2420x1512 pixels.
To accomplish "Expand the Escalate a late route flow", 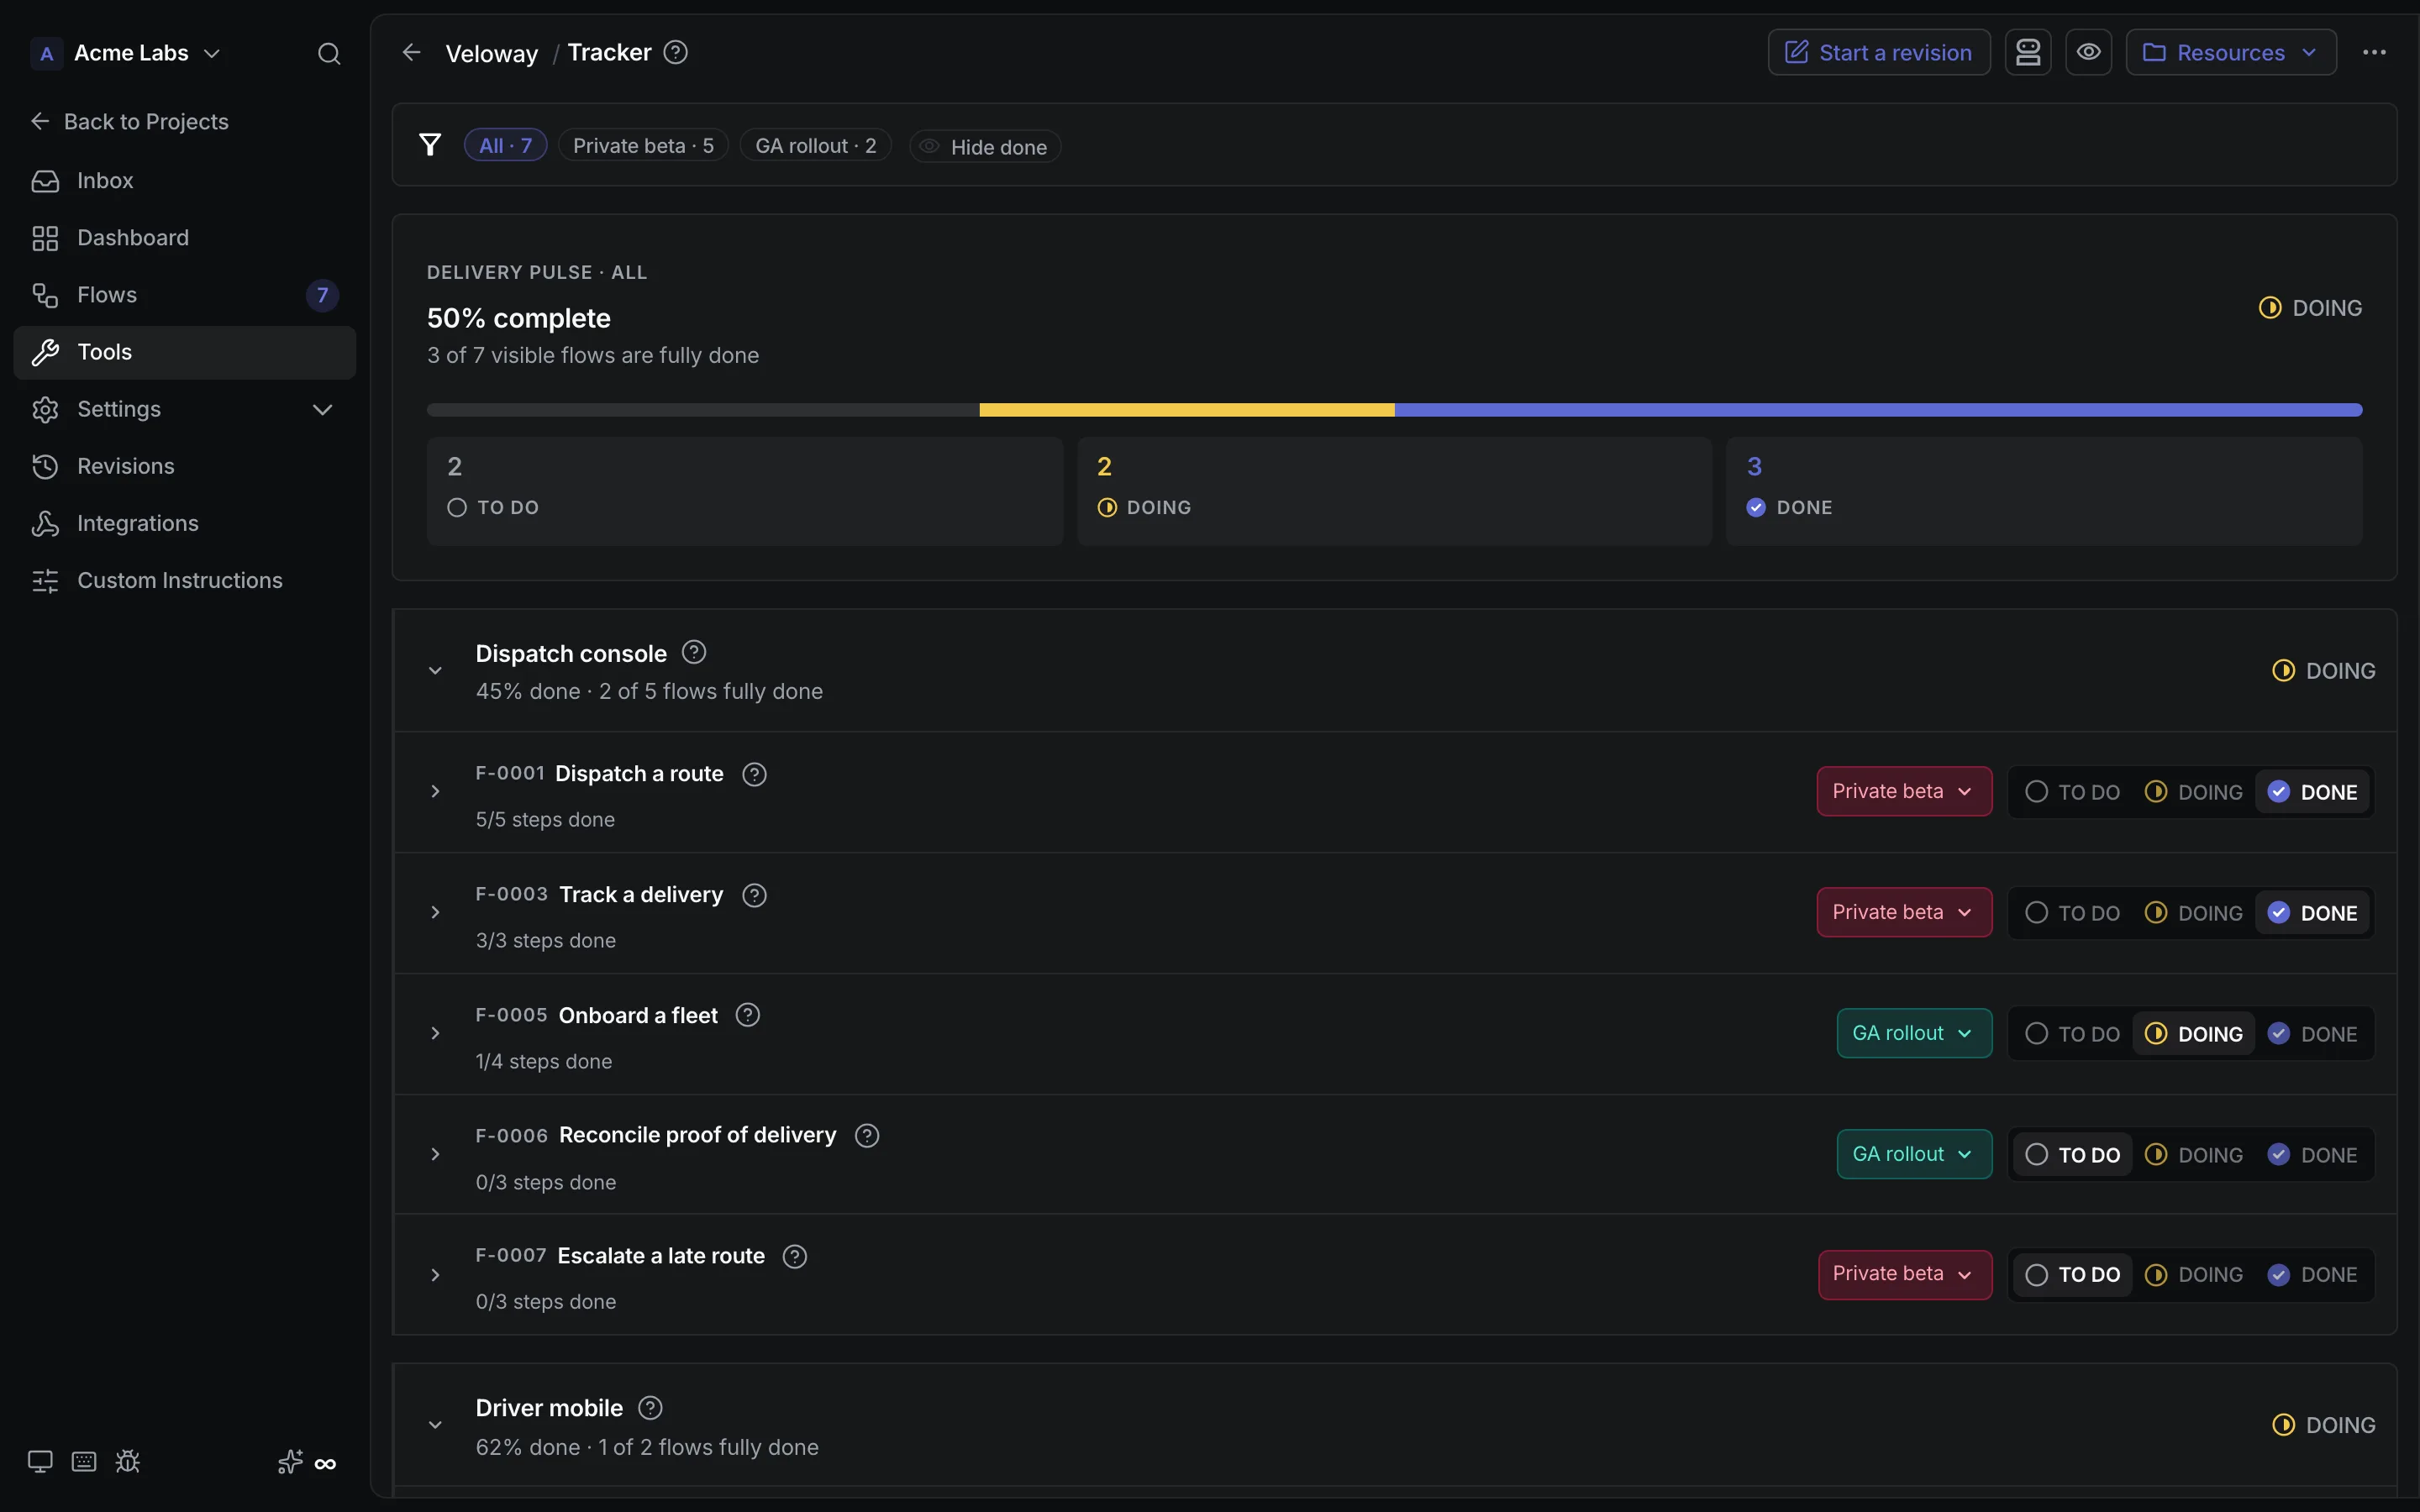I will [x=435, y=1275].
